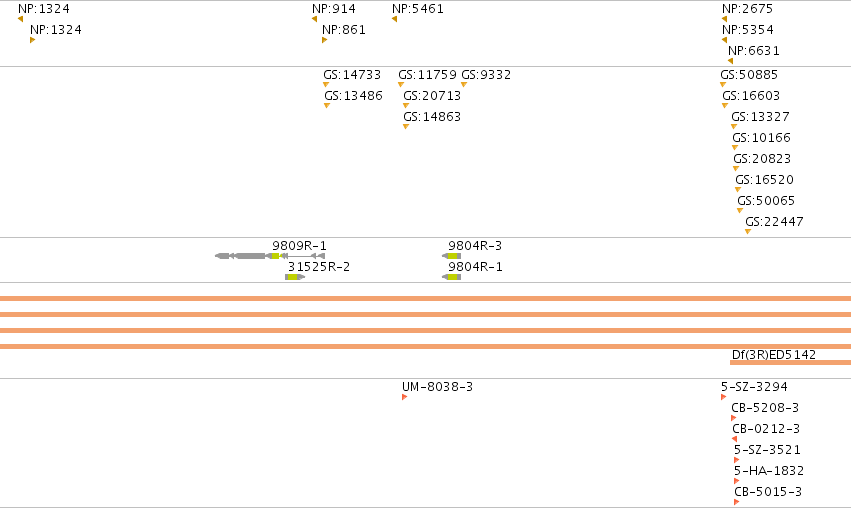Select the CB-5015-3 feature label
Image resolution: width=851 pixels, height=508 pixels.
pos(768,492)
